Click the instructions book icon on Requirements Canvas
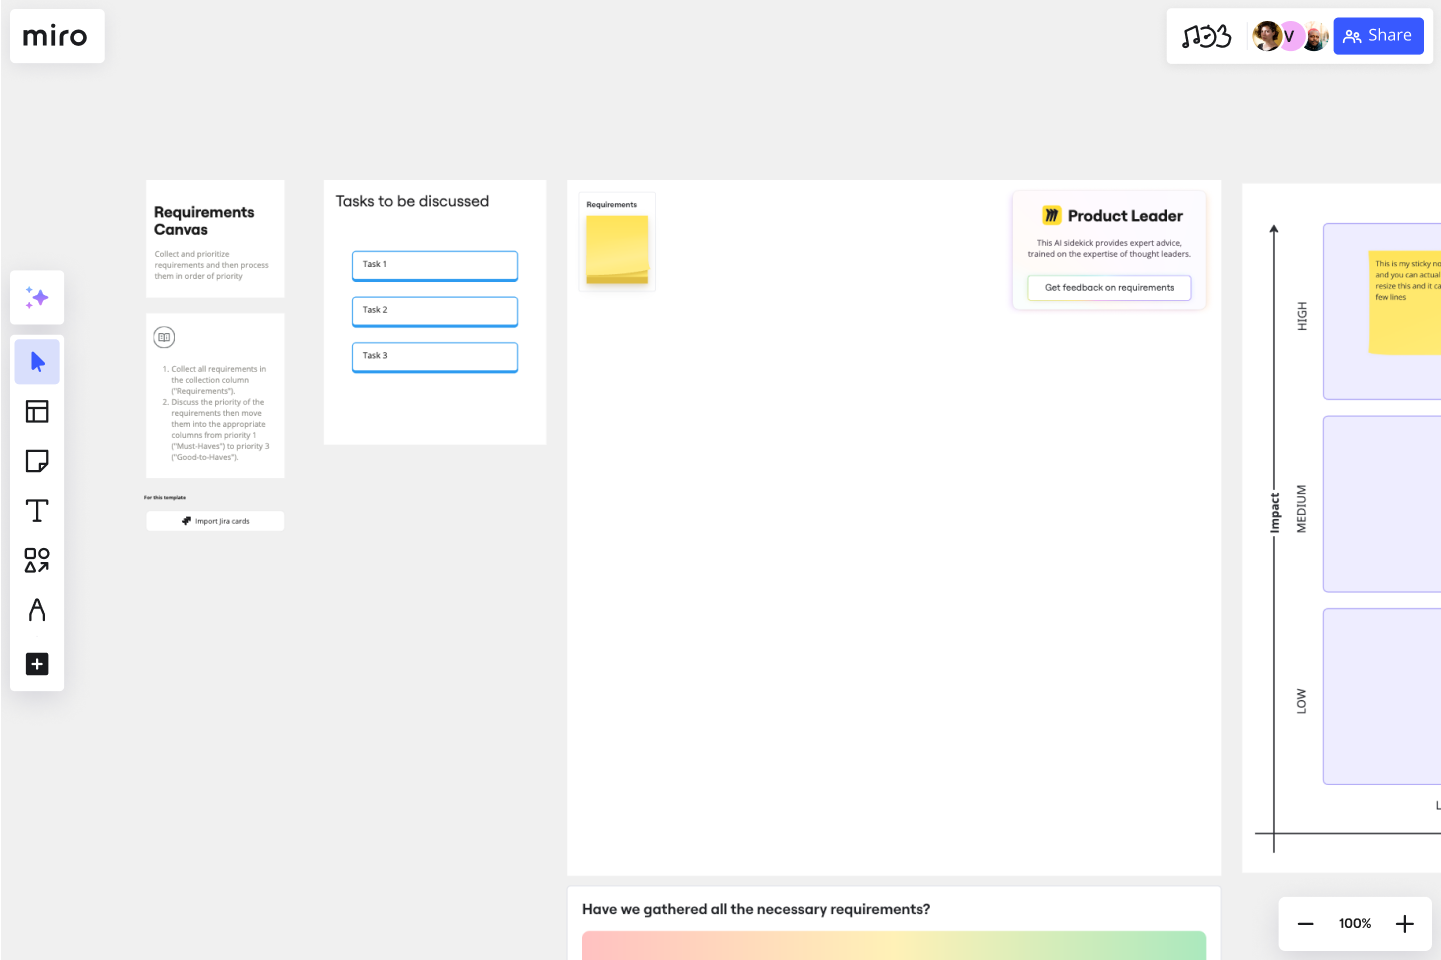This screenshot has height=960, width=1441. click(x=163, y=337)
